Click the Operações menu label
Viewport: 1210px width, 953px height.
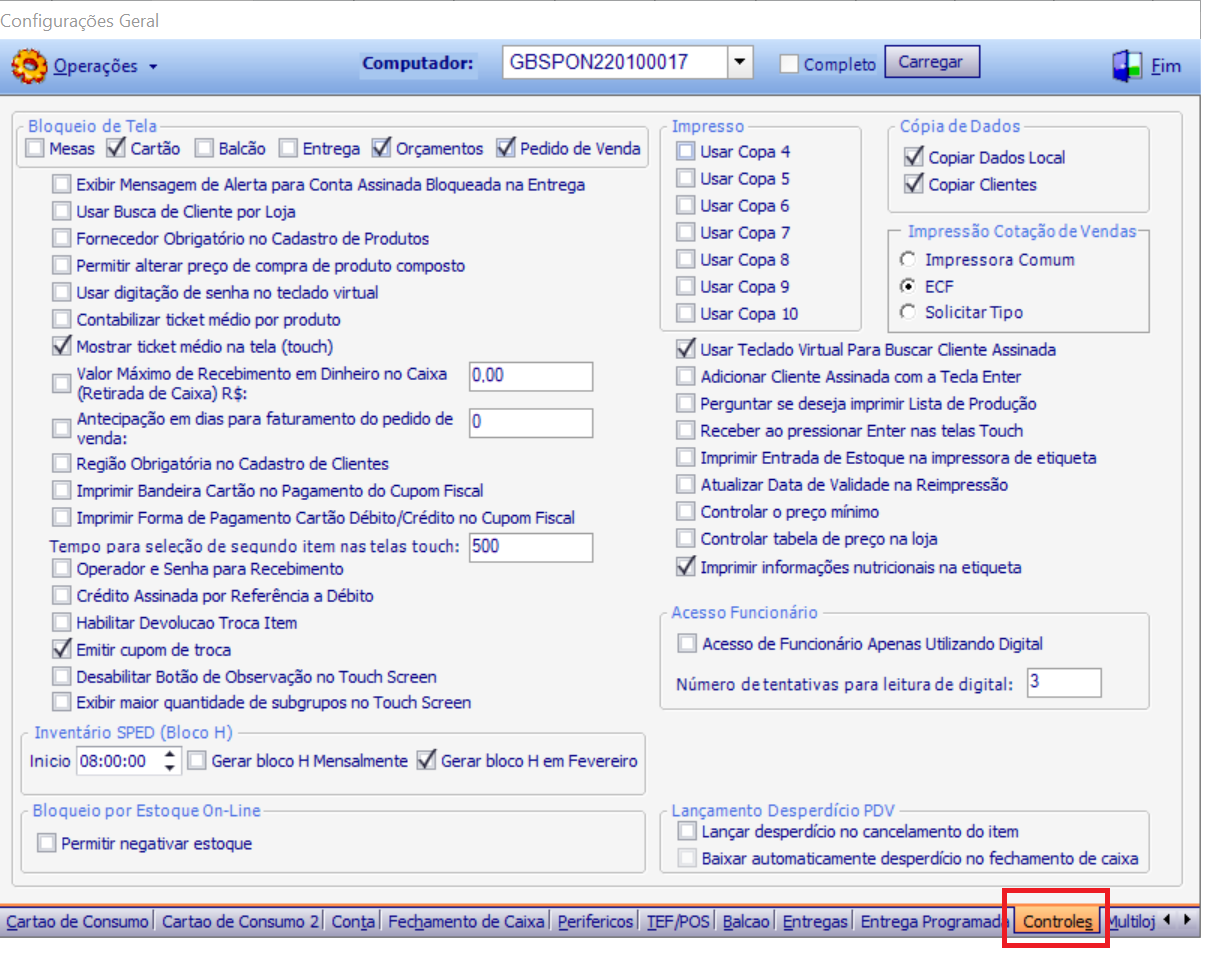(96, 67)
